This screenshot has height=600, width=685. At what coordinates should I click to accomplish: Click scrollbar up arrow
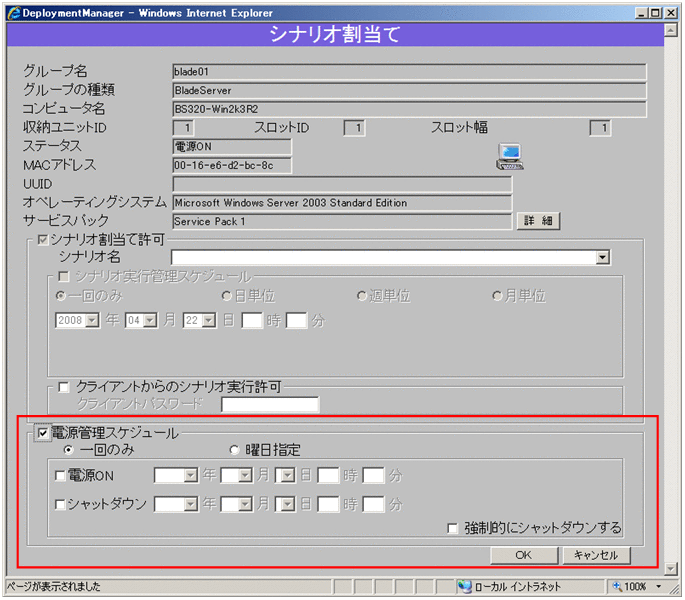(671, 30)
